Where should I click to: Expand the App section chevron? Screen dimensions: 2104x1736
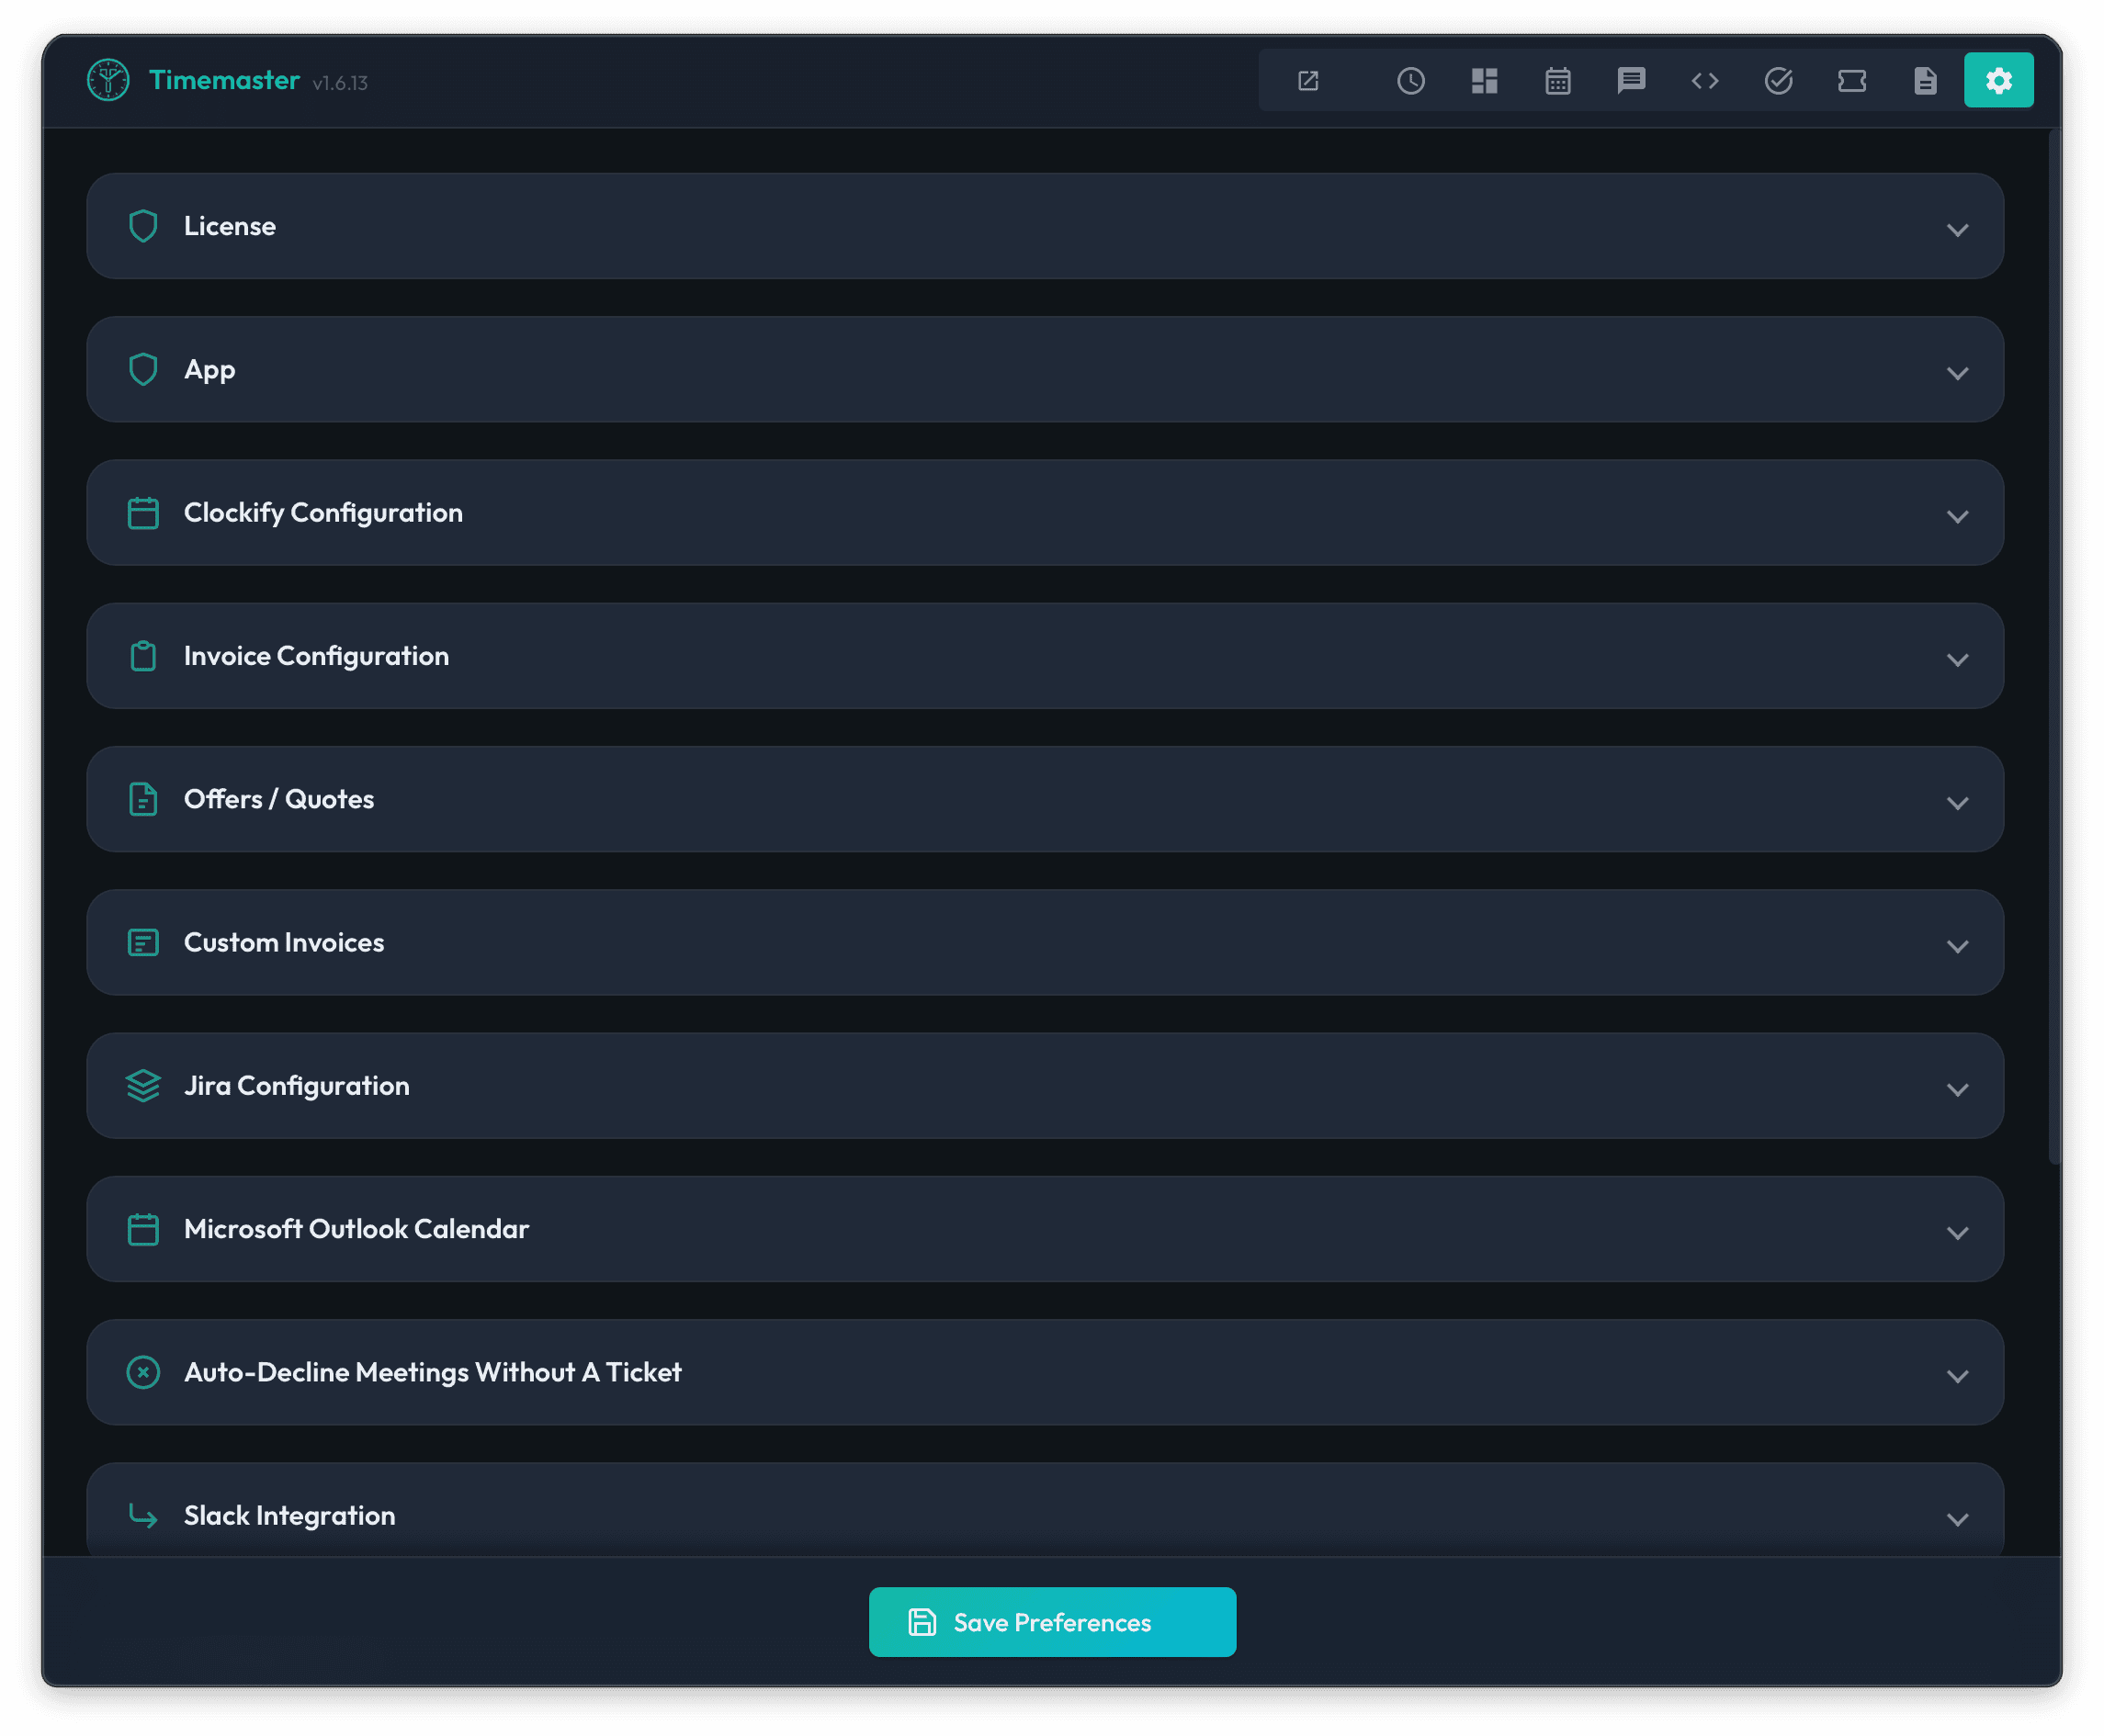pos(1957,373)
